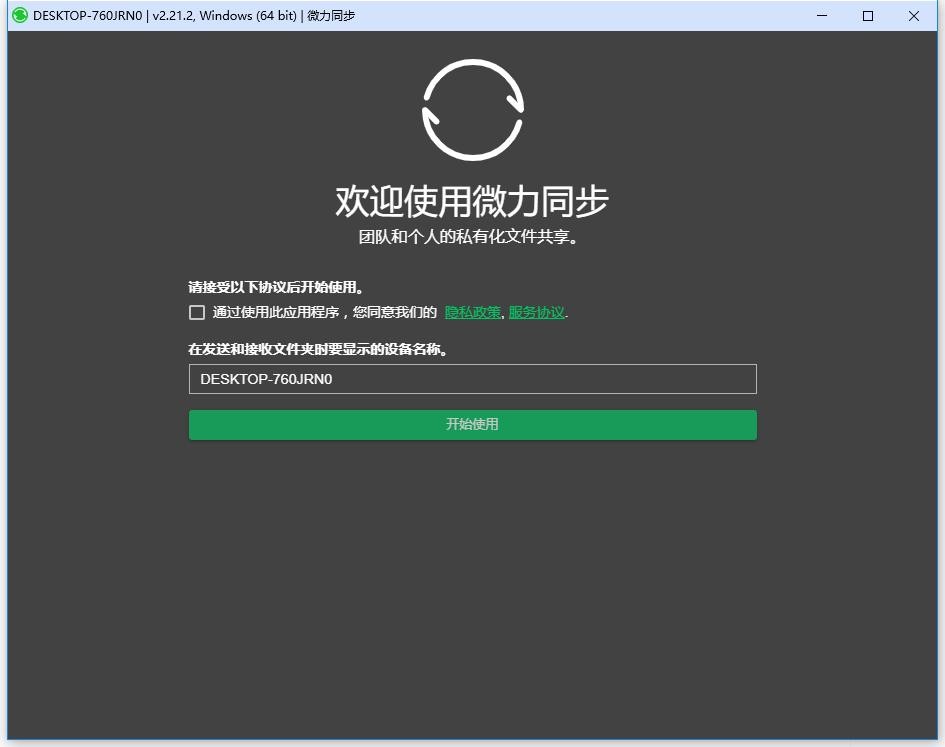Click the 欢迎使用微力同步 heading
Viewport: 945px width, 747px height.
coord(472,201)
